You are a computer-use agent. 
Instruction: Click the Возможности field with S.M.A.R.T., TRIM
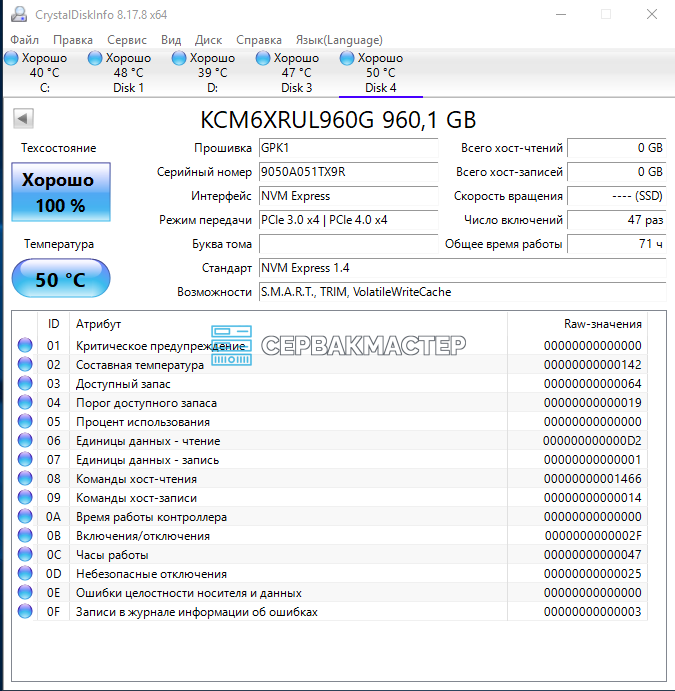pyautogui.click(x=463, y=292)
